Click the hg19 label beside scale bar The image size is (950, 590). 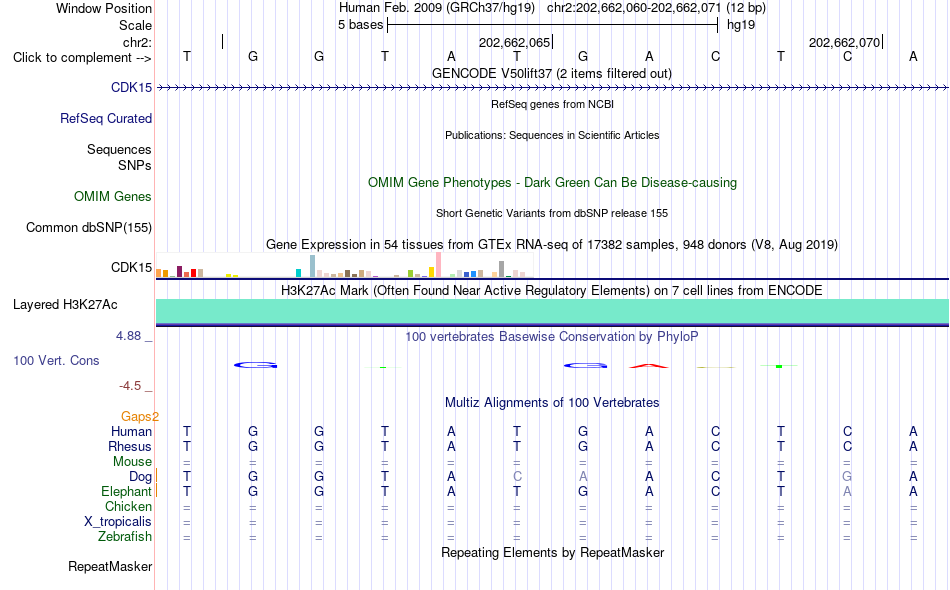pyautogui.click(x=741, y=25)
